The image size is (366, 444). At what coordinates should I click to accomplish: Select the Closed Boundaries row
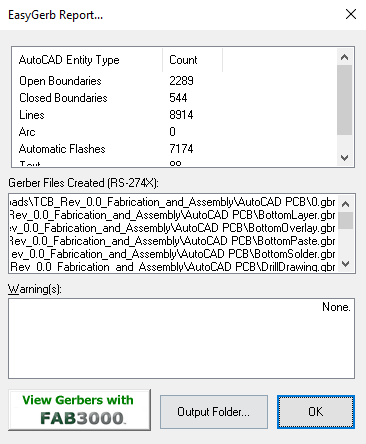coord(174,98)
